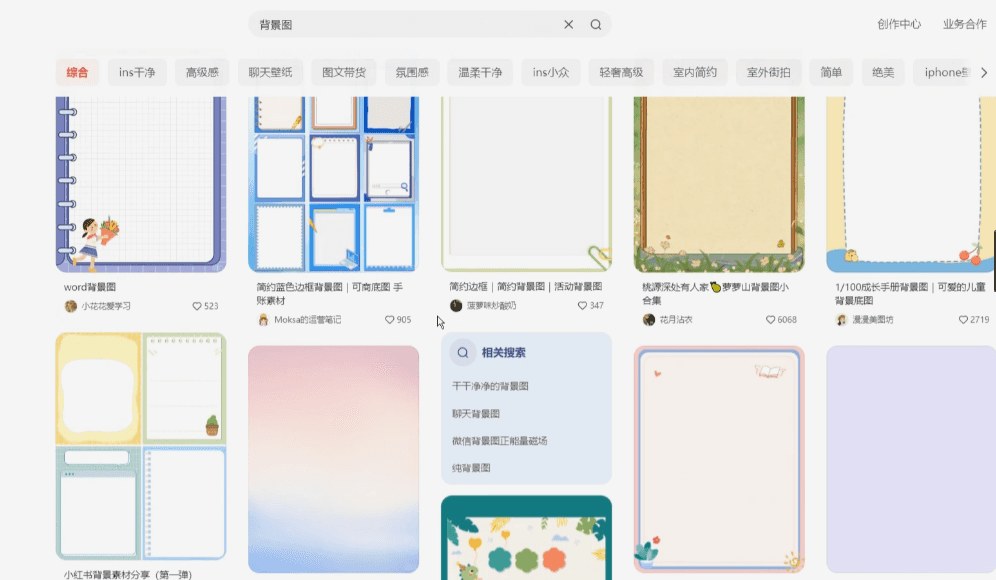
Task: Open avatar of 花月沾衣
Action: point(649,320)
